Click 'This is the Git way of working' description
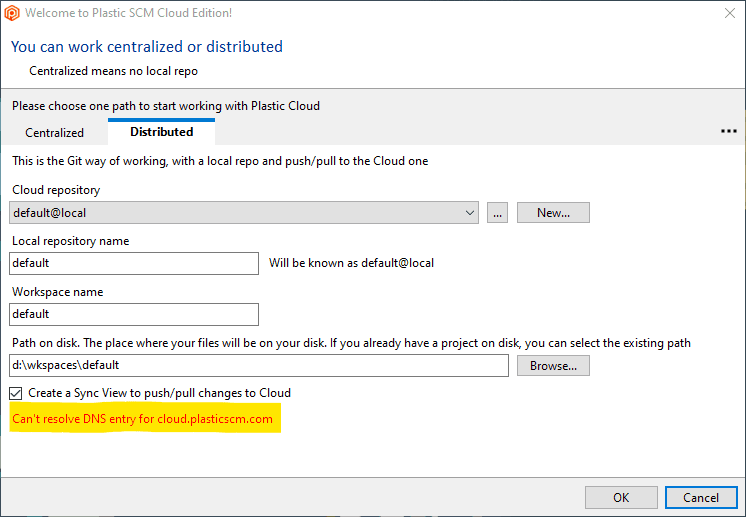Viewport: 746px width, 517px height. tap(220, 161)
